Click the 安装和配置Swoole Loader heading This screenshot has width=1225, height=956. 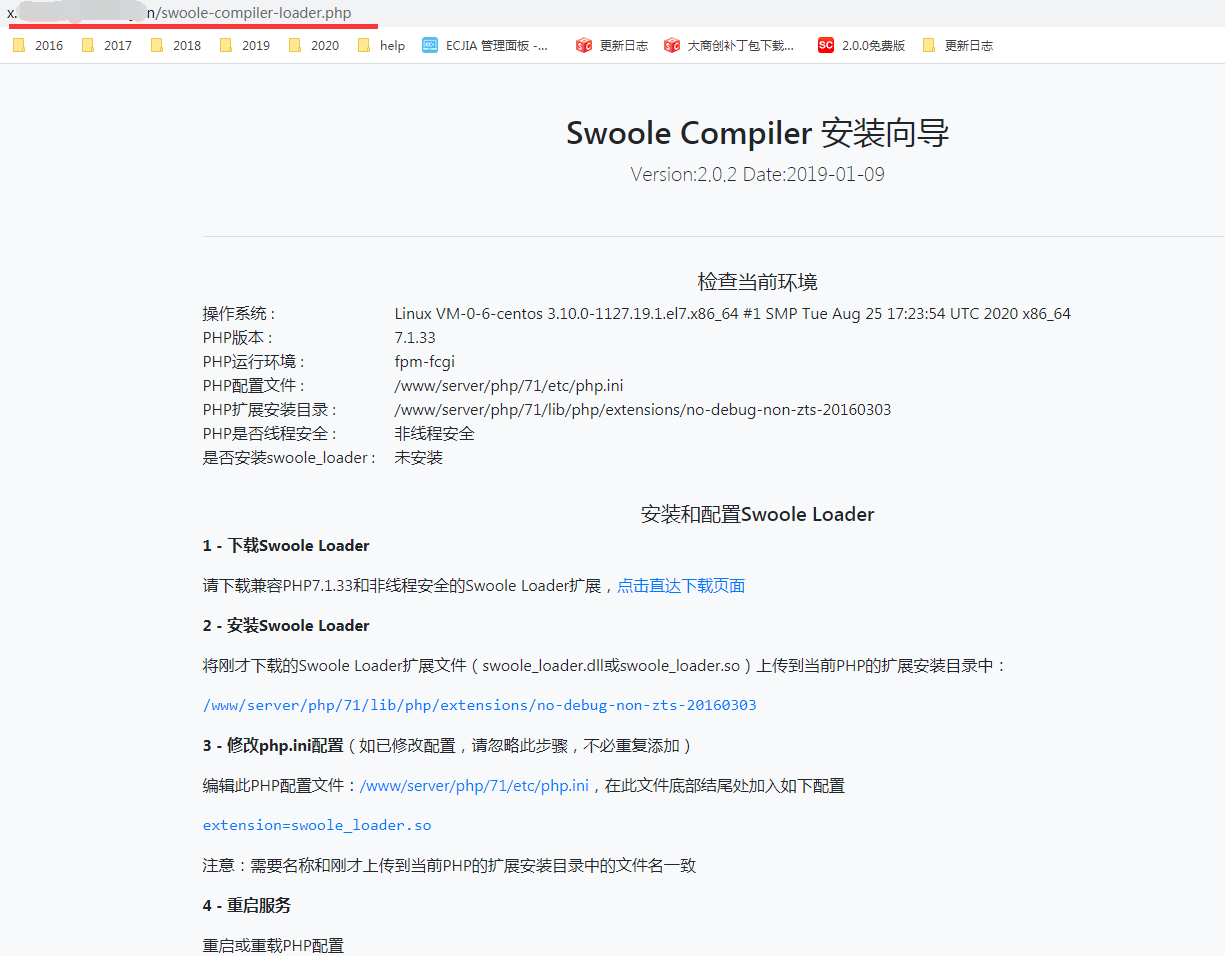(757, 515)
